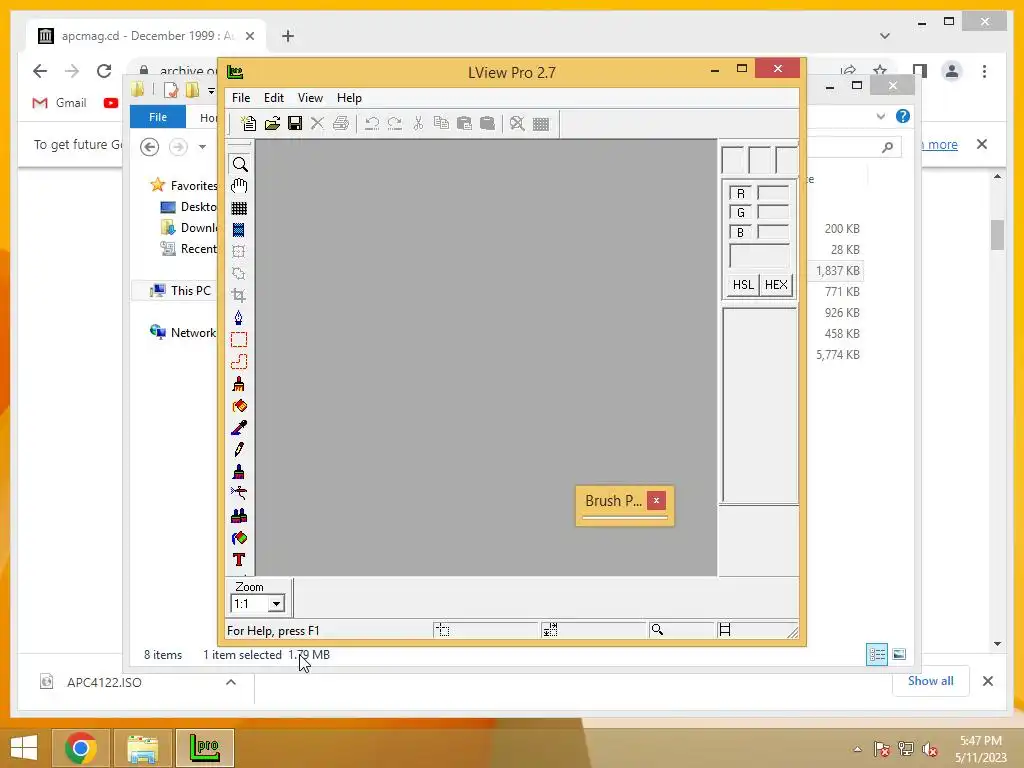Click the Undo arrow icon
This screenshot has width=1024, height=768.
(x=372, y=123)
